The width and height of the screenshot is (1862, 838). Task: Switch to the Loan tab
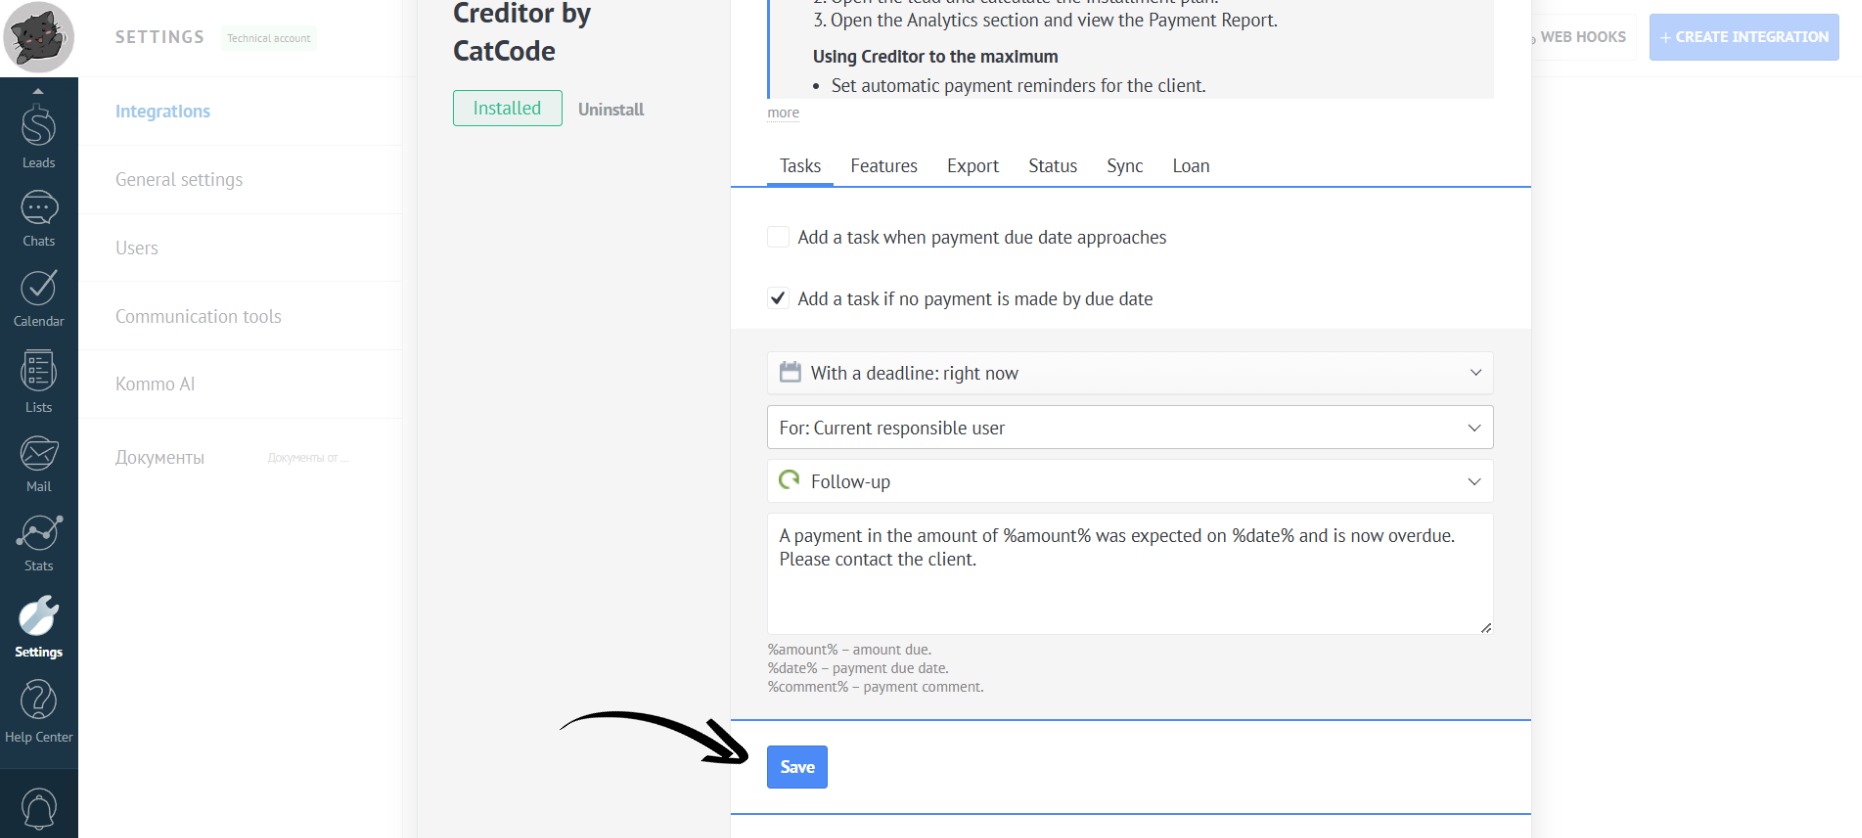[x=1190, y=166]
